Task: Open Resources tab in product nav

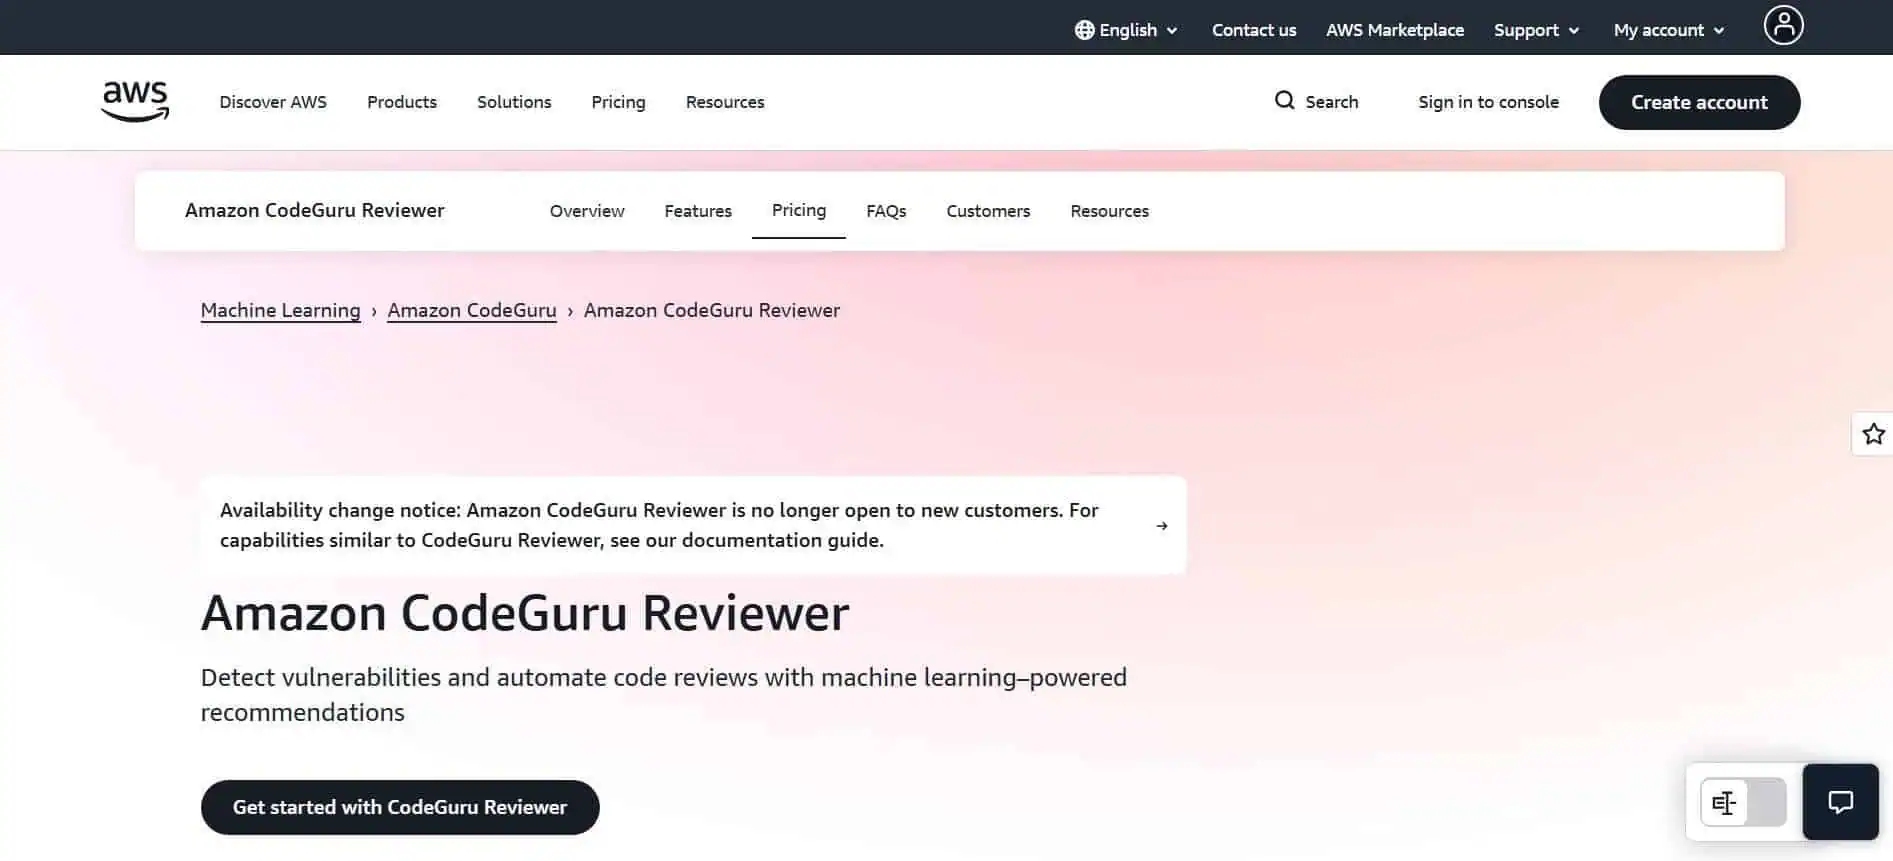Action: coord(1109,211)
